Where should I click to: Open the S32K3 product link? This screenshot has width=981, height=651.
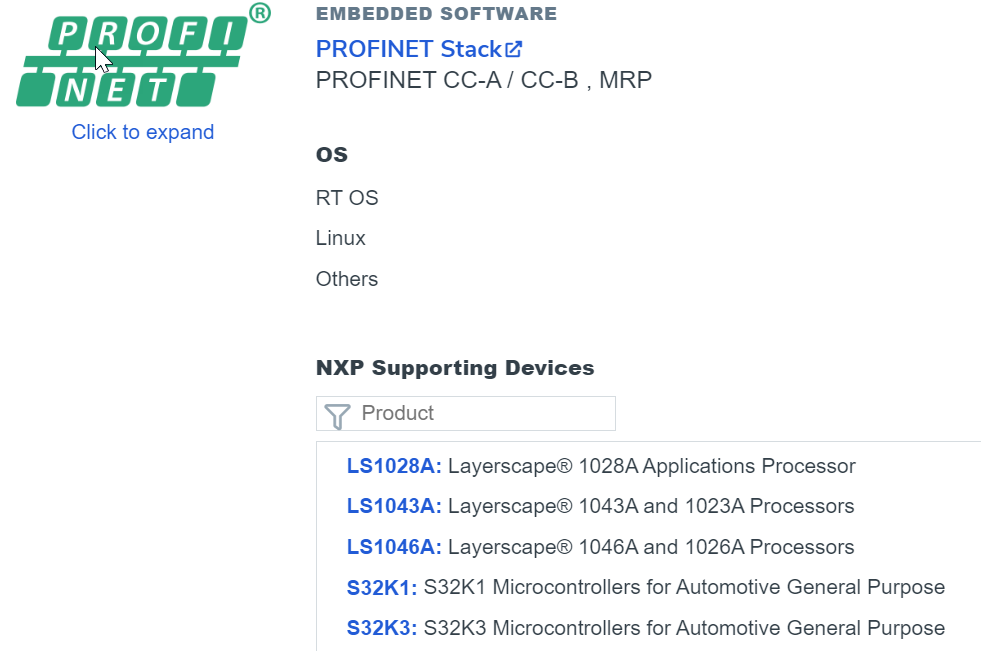pyautogui.click(x=381, y=628)
